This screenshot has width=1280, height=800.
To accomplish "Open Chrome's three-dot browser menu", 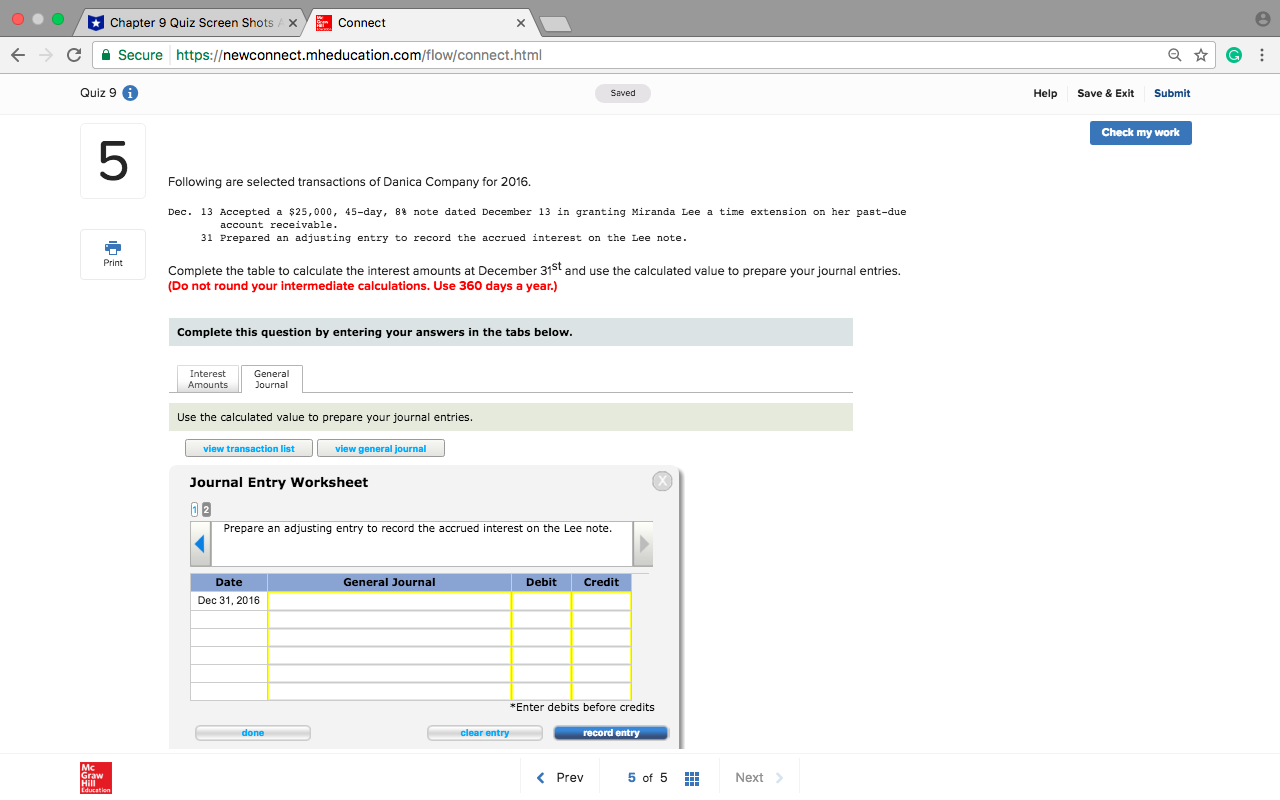I will [1262, 55].
